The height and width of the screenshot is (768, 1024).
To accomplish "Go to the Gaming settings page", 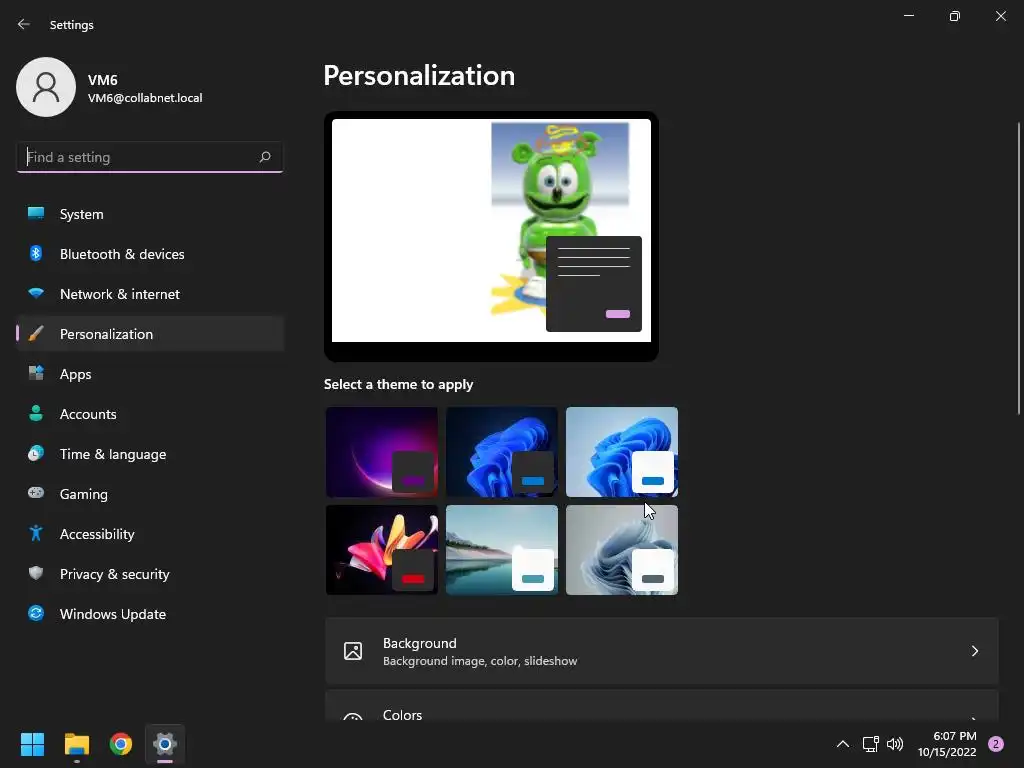I will click(x=150, y=494).
